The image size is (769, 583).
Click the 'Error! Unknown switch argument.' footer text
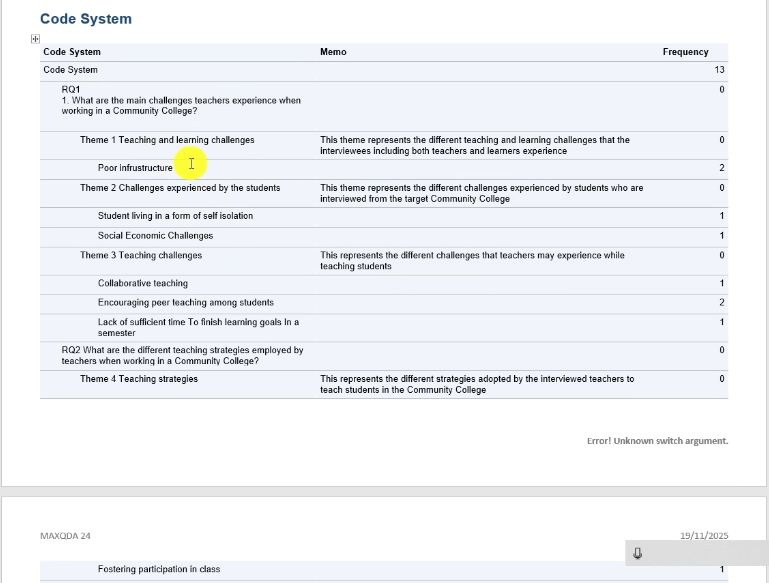point(657,441)
